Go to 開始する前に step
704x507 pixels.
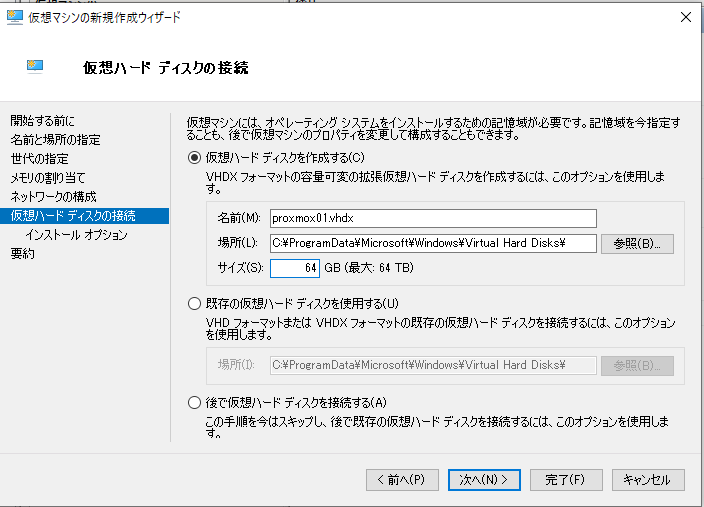[42, 121]
